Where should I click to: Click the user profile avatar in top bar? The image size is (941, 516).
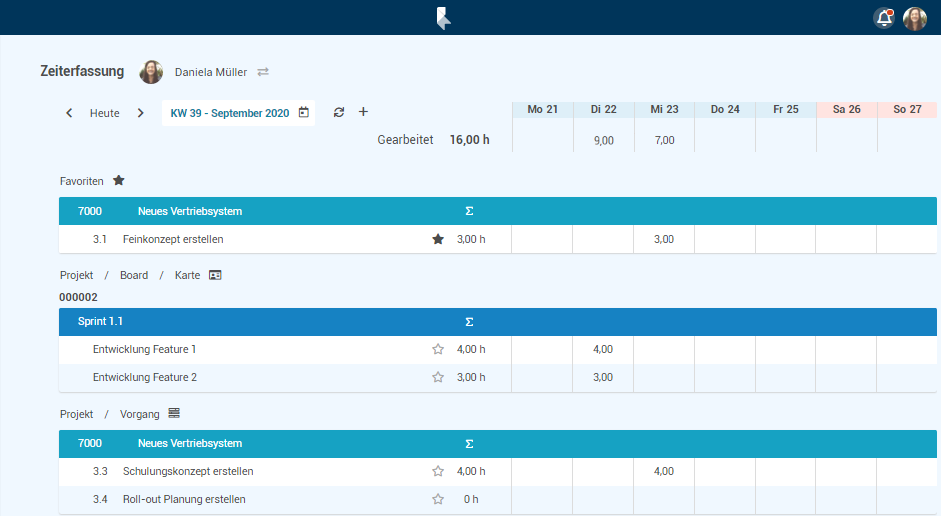(915, 18)
